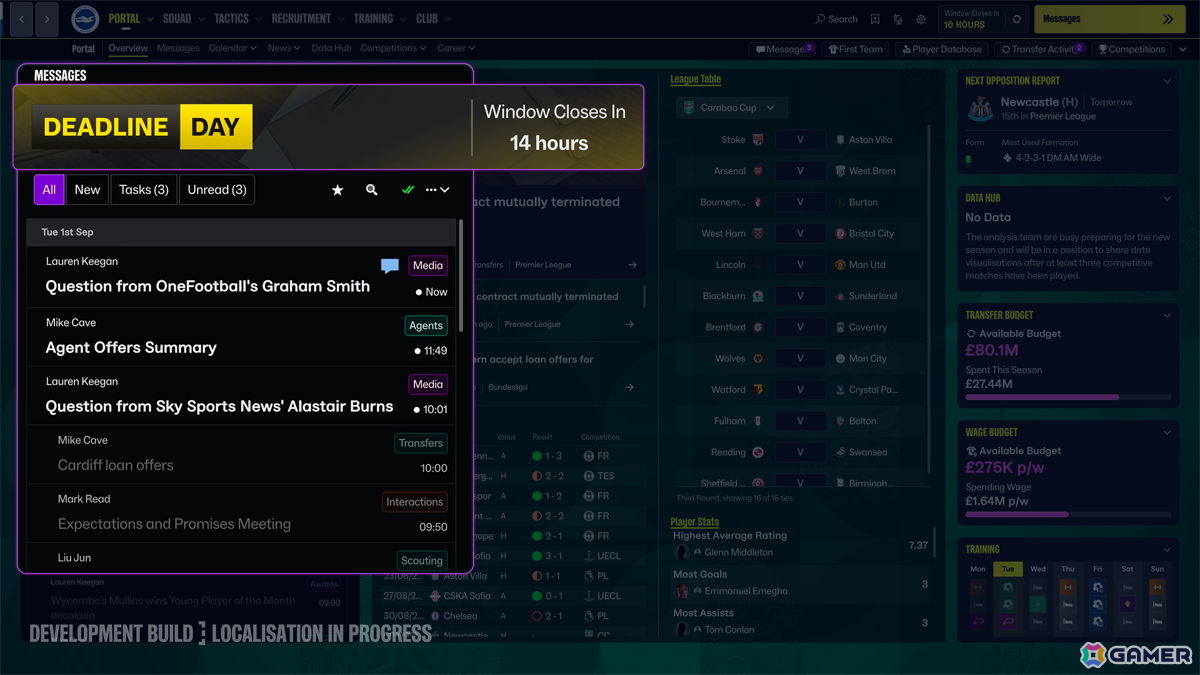1200x675 pixels.
Task: Click Emmanuel Emegha player portrait icon
Action: 682,591
